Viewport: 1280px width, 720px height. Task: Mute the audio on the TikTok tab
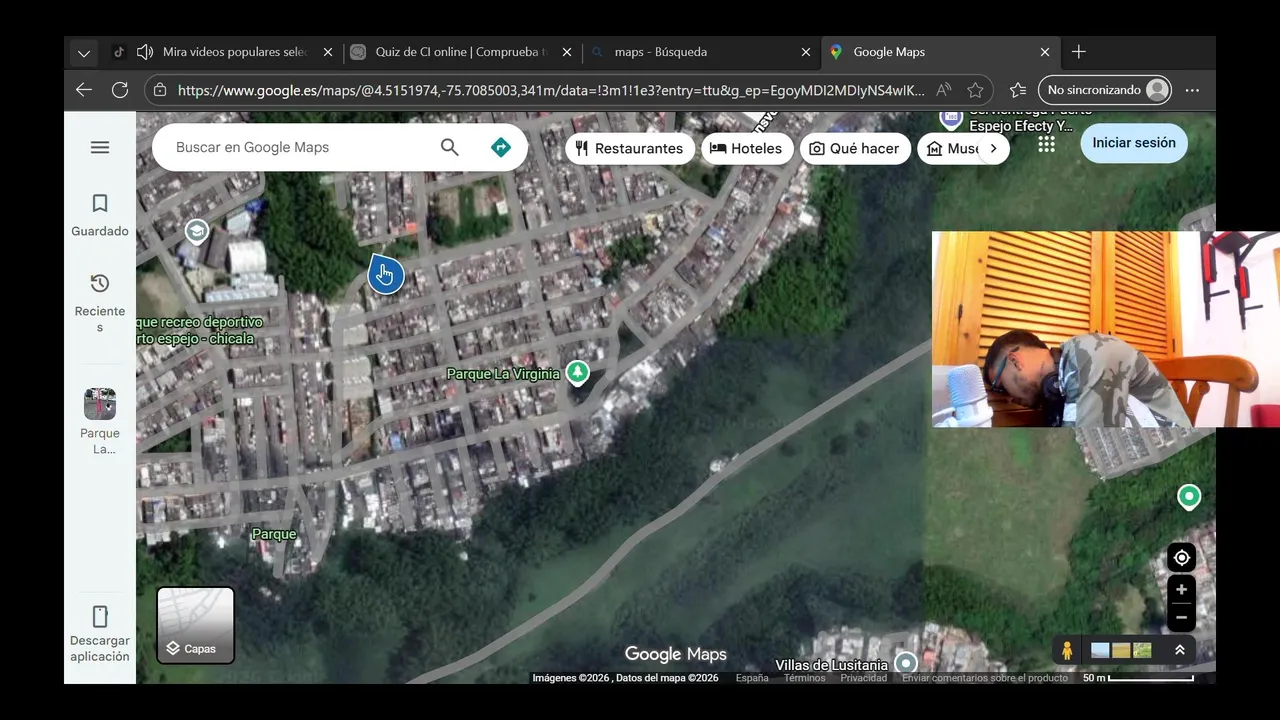click(x=145, y=52)
